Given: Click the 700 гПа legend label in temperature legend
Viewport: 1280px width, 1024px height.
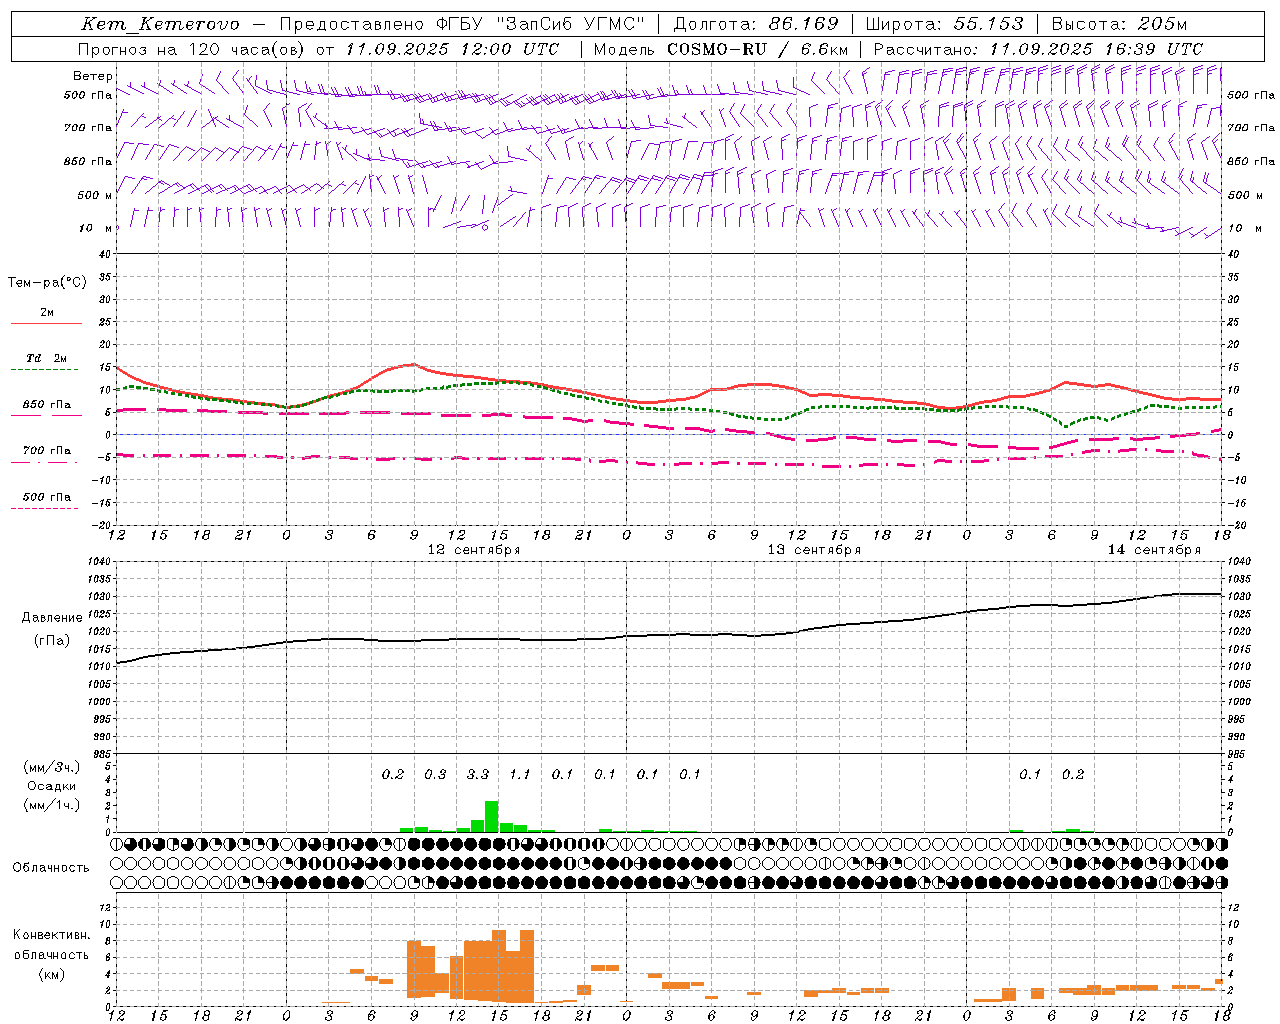Looking at the screenshot, I should pos(47,450).
